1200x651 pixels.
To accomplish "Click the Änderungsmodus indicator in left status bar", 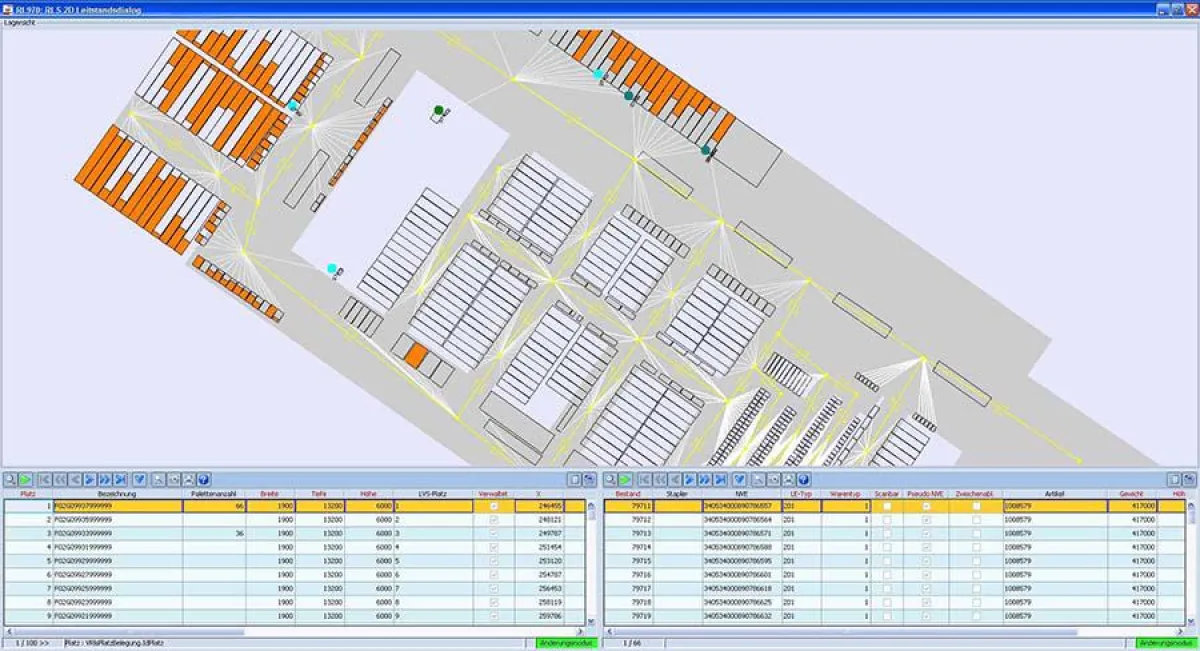I will (x=556, y=643).
